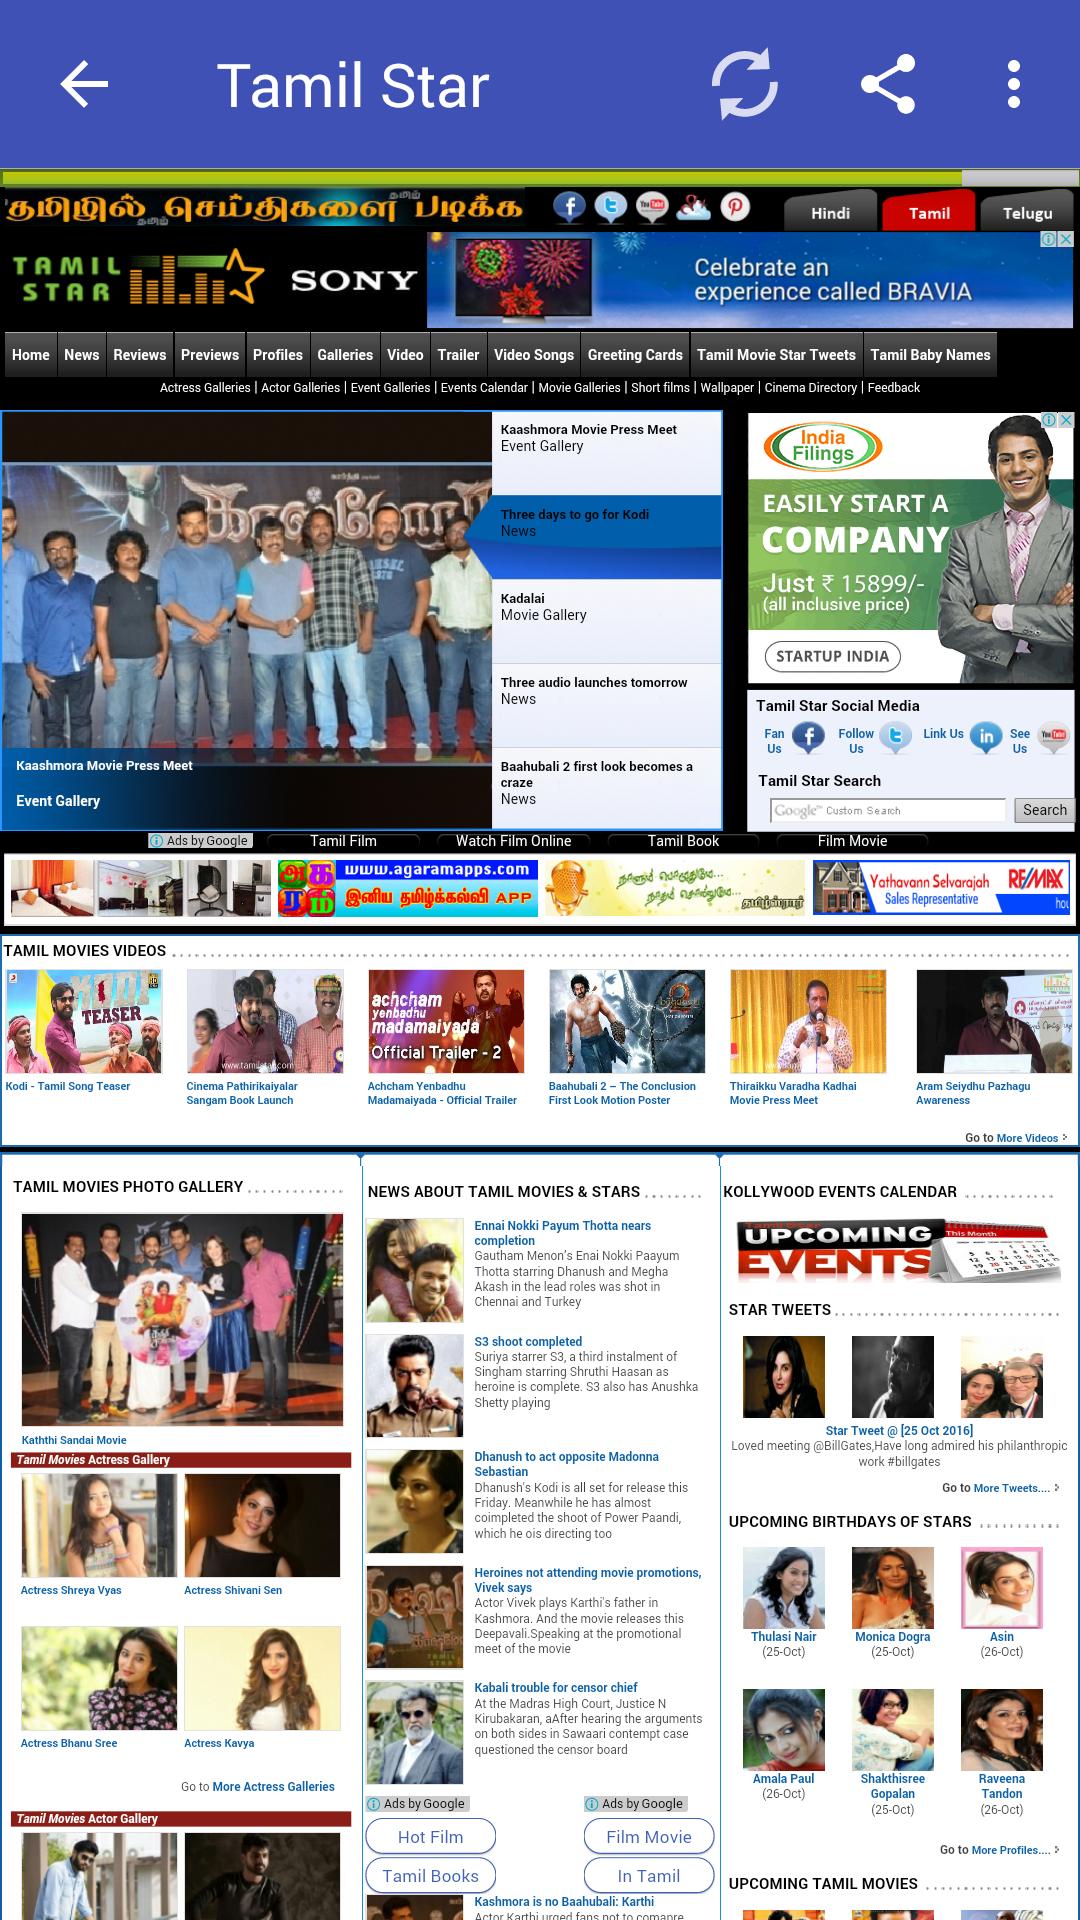The width and height of the screenshot is (1080, 1920).
Task: Tap the refresh icon in app bar
Action: pyautogui.click(x=745, y=84)
